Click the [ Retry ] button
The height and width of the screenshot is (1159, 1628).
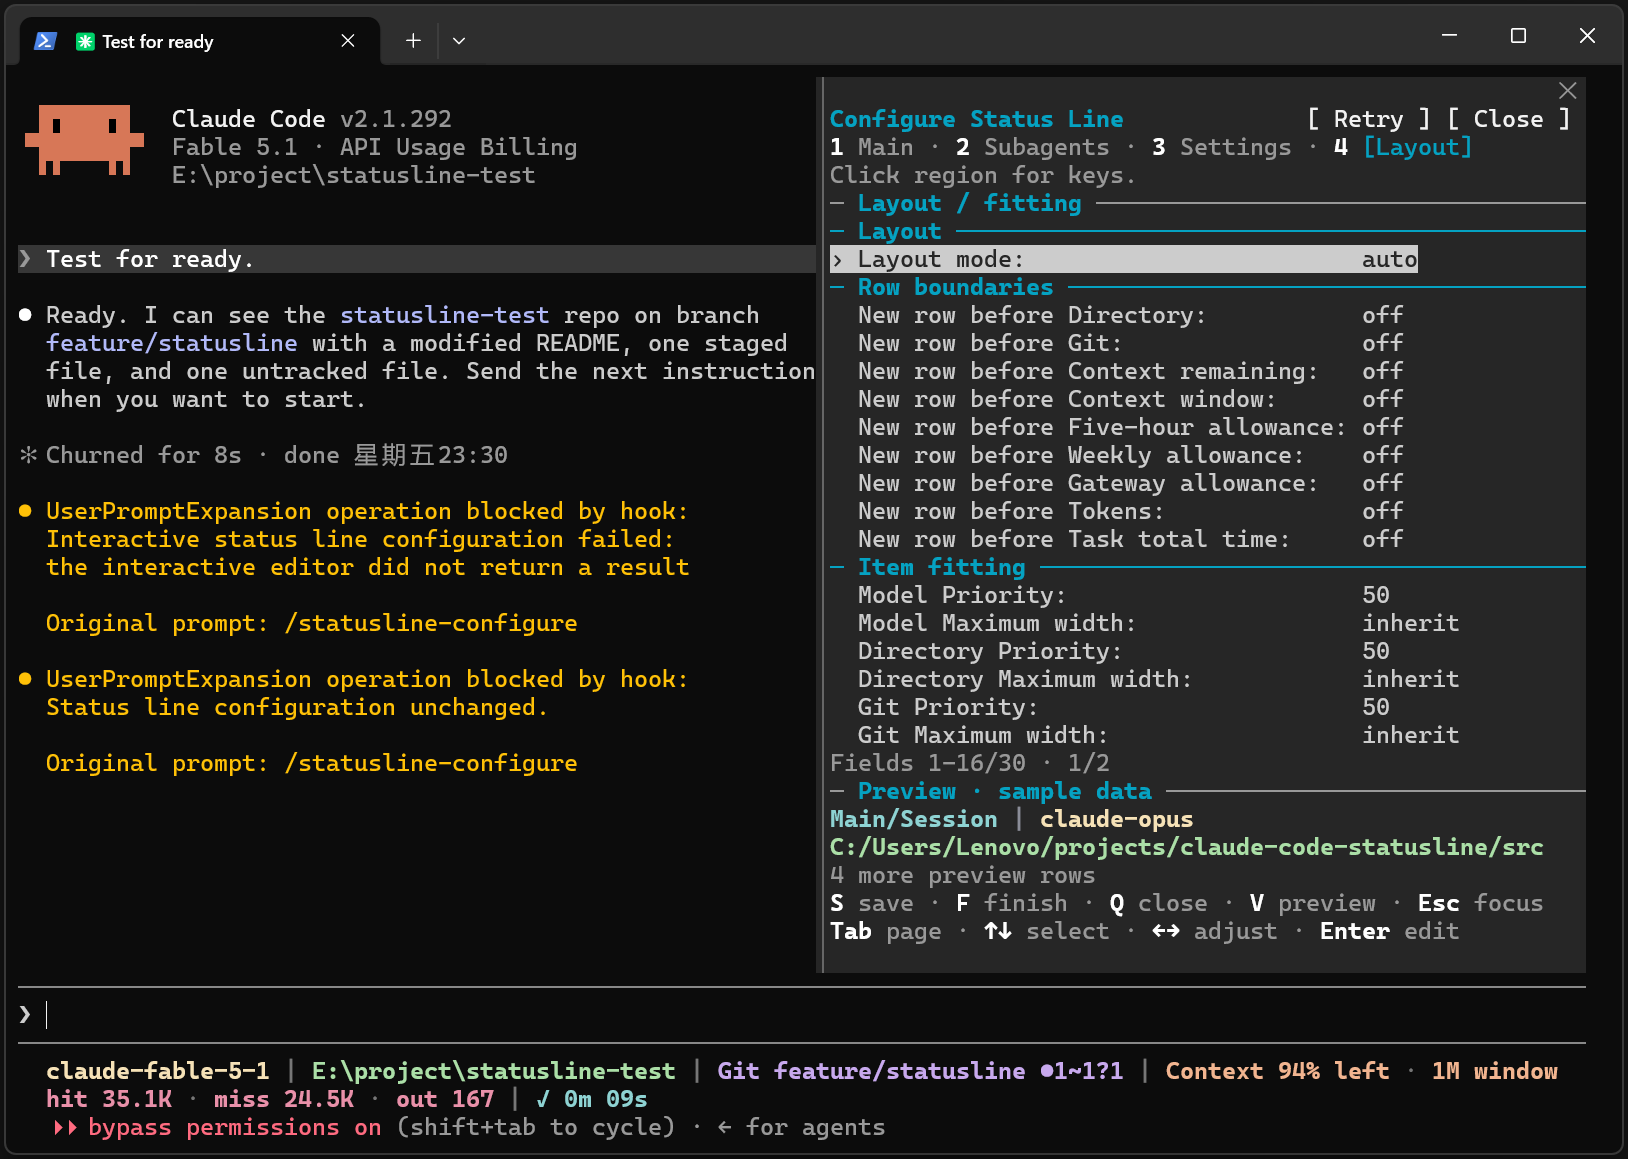click(1368, 119)
